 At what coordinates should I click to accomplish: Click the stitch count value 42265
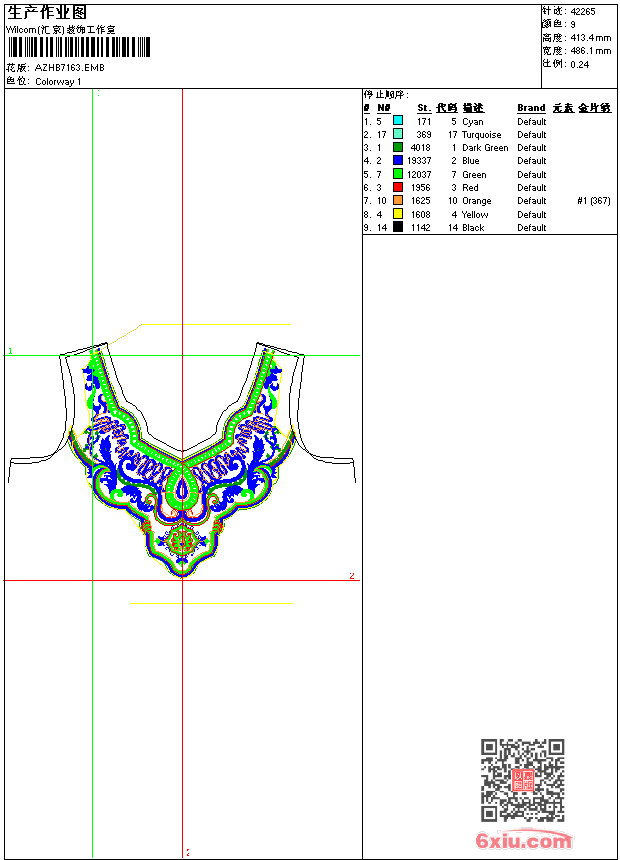(583, 11)
